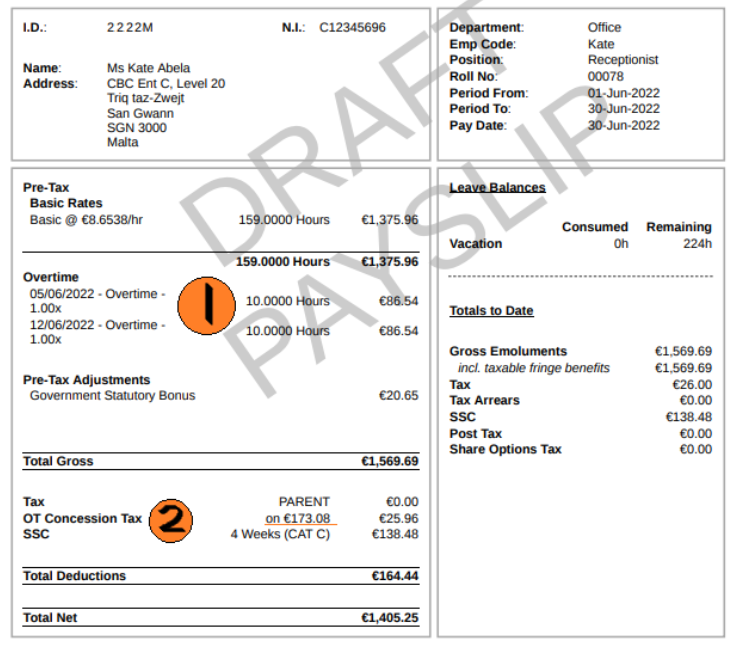Click the Pay Date value
Viewport: 738px width, 652px height.
pos(624,125)
